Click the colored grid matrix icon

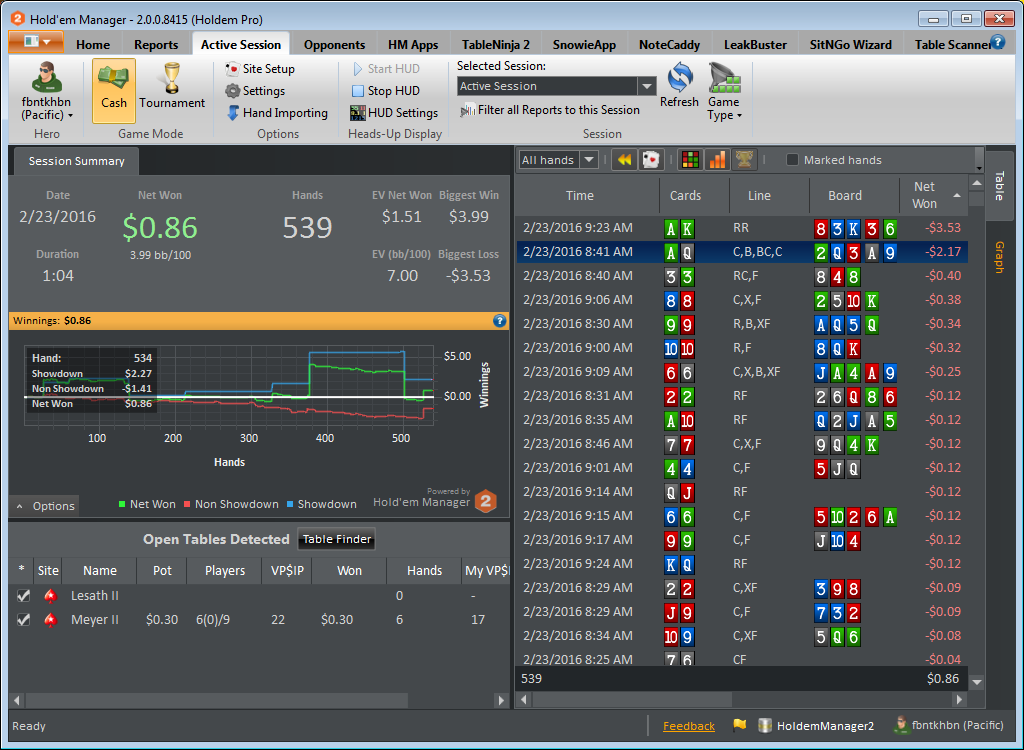coord(689,160)
